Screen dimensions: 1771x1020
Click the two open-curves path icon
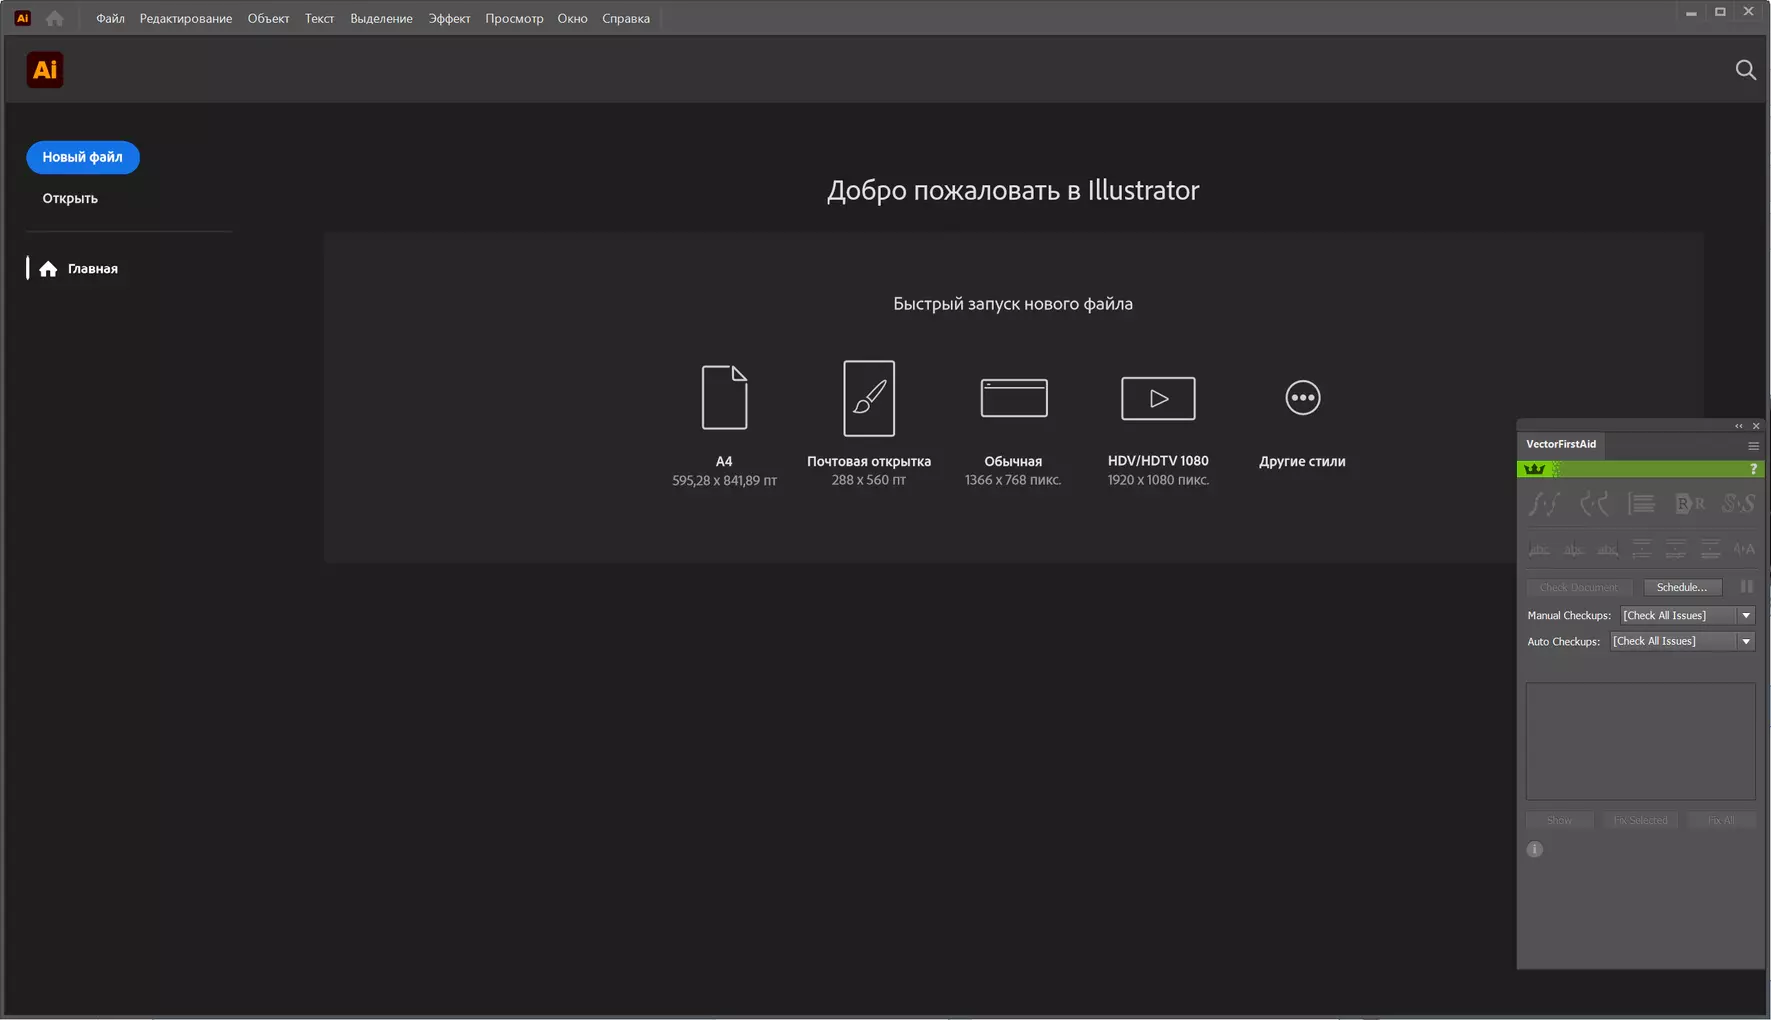[1593, 504]
